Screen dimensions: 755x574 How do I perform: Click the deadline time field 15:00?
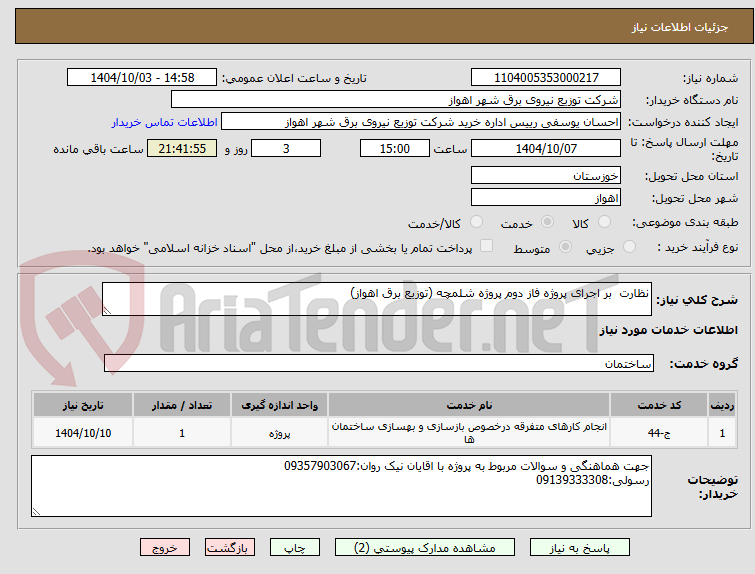(x=395, y=148)
